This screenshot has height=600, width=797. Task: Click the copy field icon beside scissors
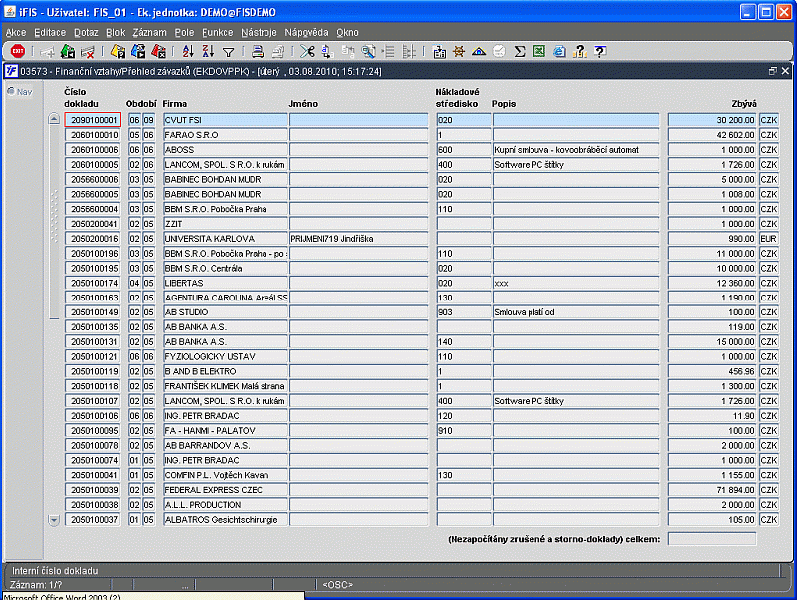pos(327,51)
